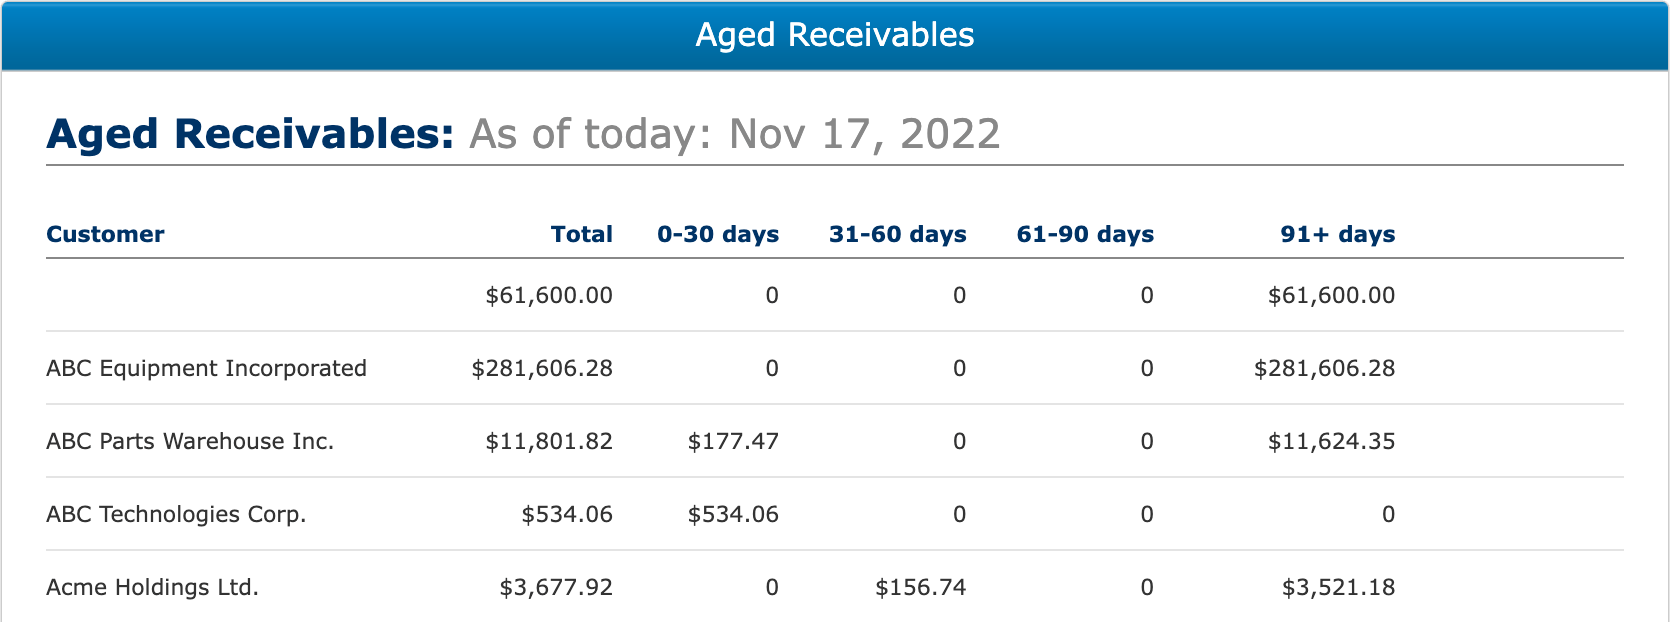
Task: Click the 31-60 days column header
Action: (x=897, y=234)
